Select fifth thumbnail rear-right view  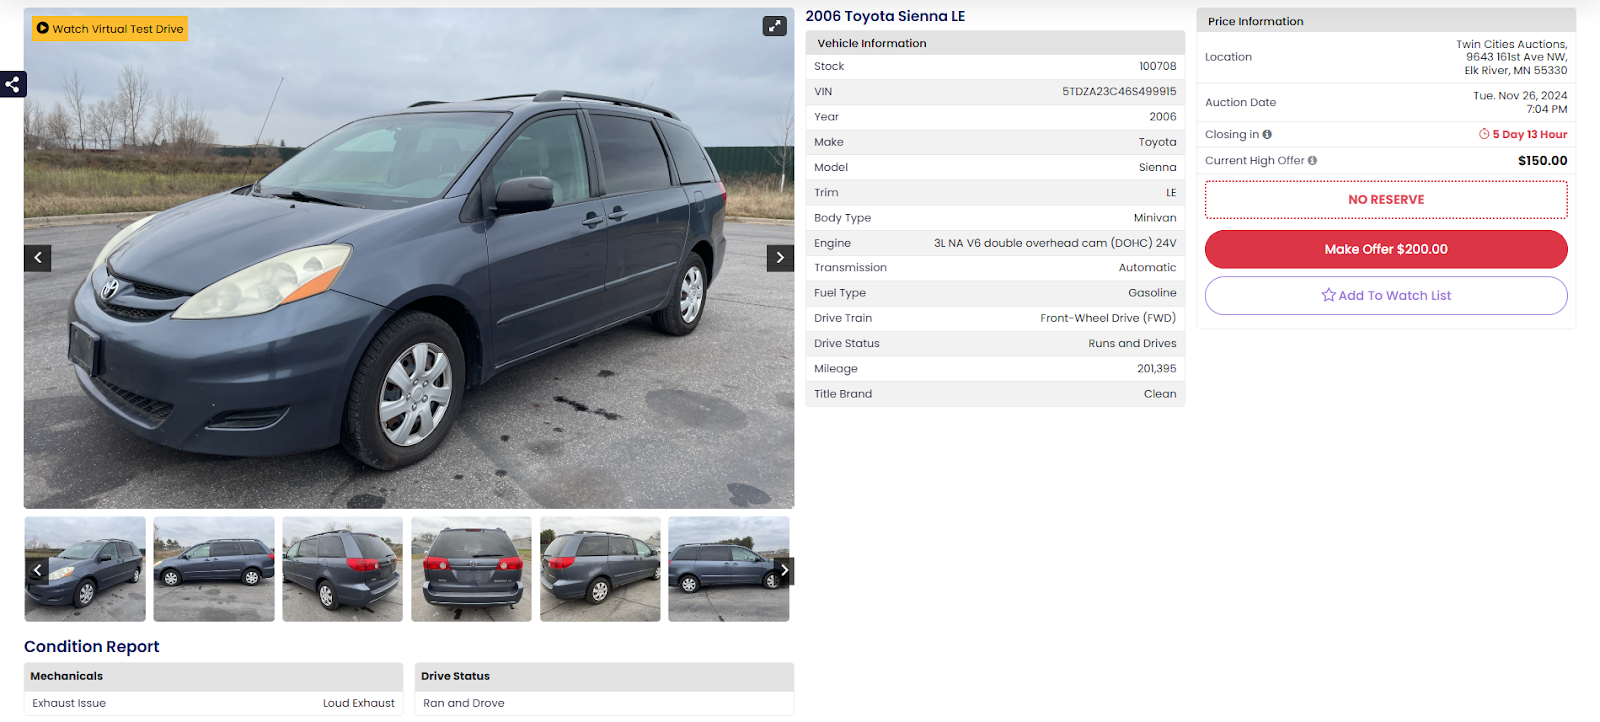[x=600, y=569]
